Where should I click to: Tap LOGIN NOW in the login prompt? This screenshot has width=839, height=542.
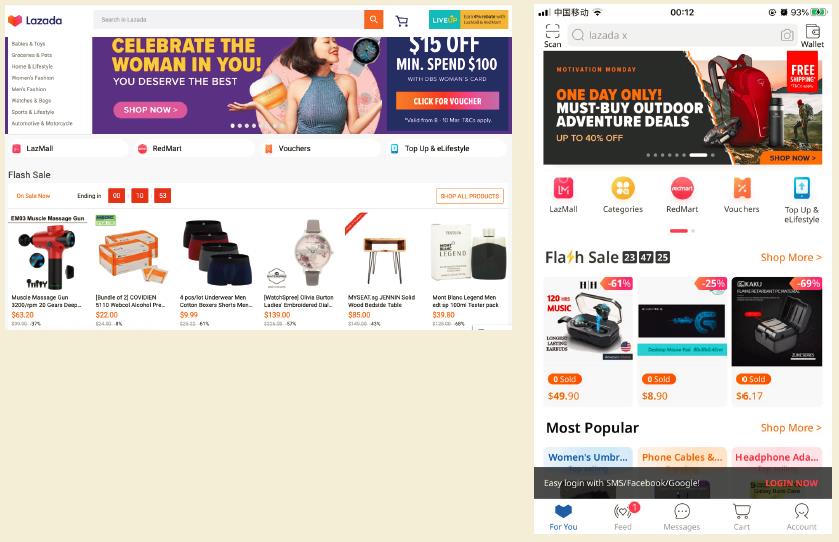791,483
